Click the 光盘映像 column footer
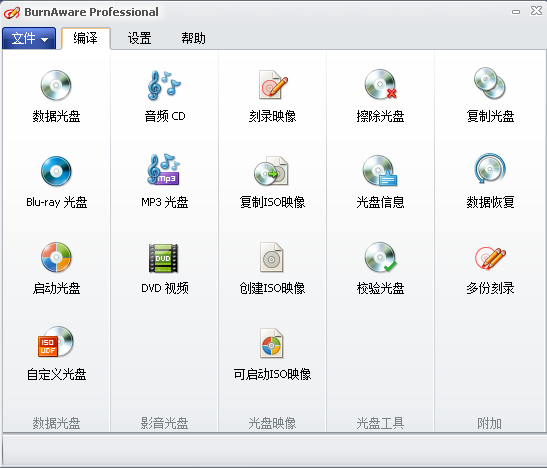547x468 pixels. pyautogui.click(x=272, y=423)
